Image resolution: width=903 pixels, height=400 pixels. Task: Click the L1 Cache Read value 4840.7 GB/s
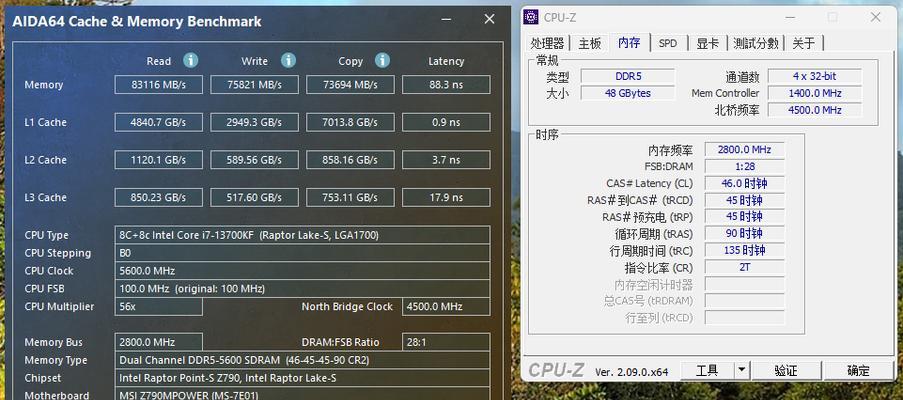point(158,122)
